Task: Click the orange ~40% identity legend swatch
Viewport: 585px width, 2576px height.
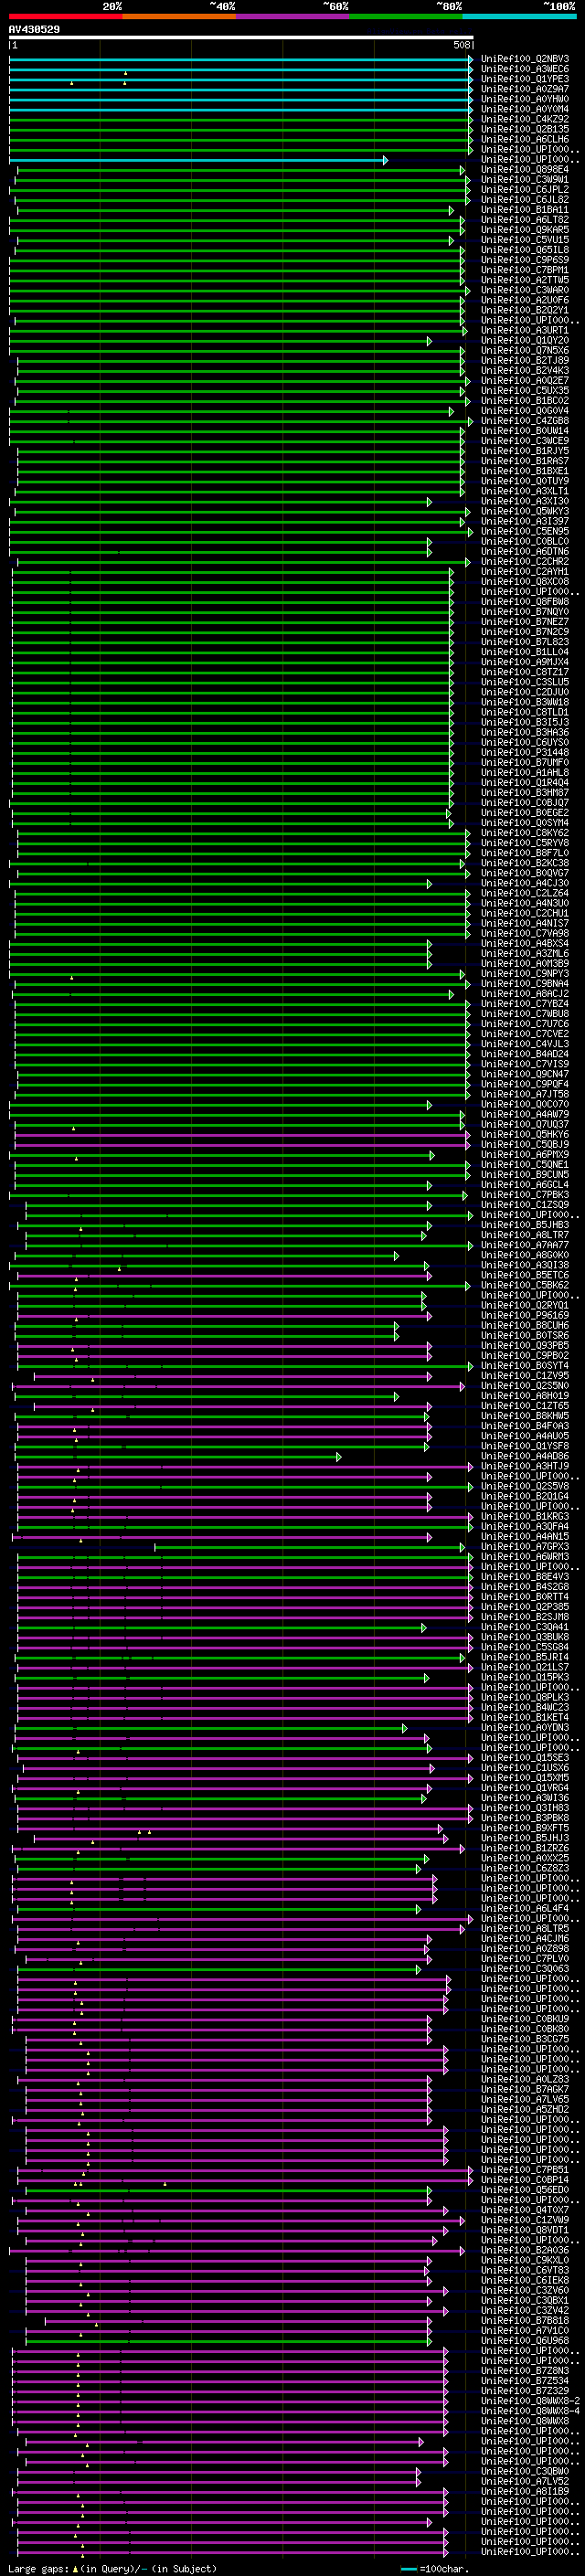Action: 179,16
